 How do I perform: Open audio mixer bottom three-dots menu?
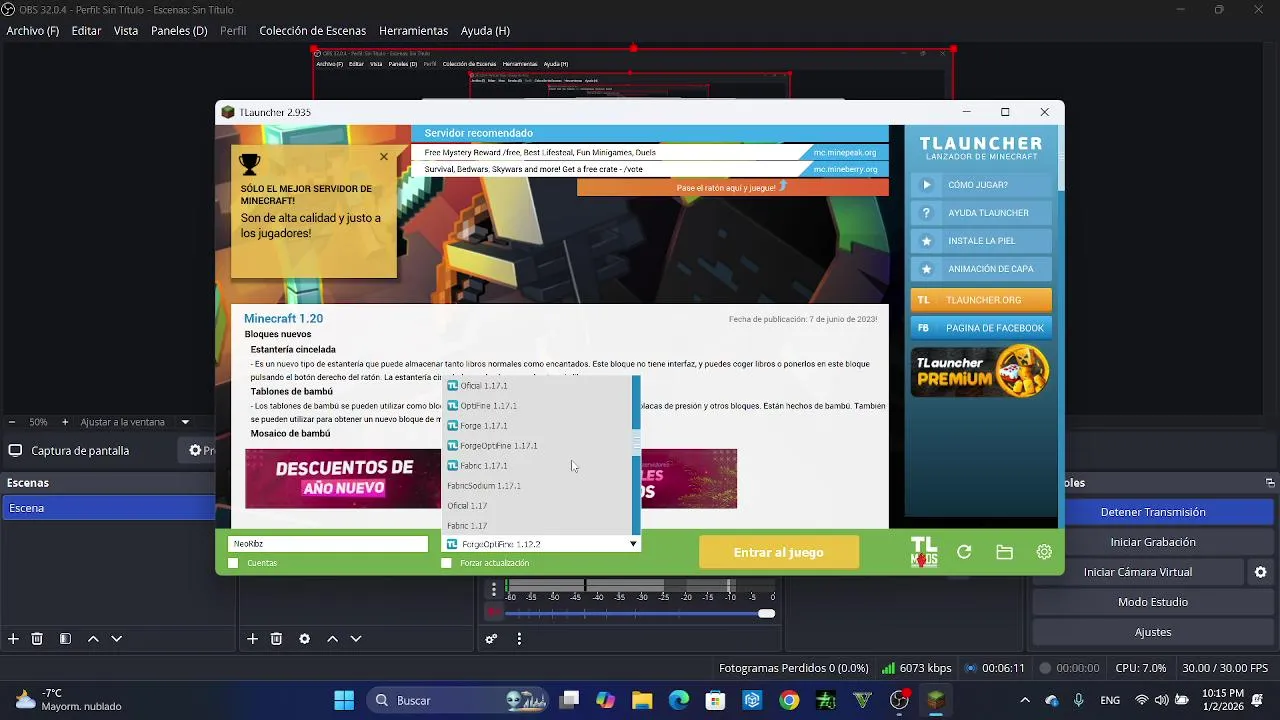[x=519, y=638]
